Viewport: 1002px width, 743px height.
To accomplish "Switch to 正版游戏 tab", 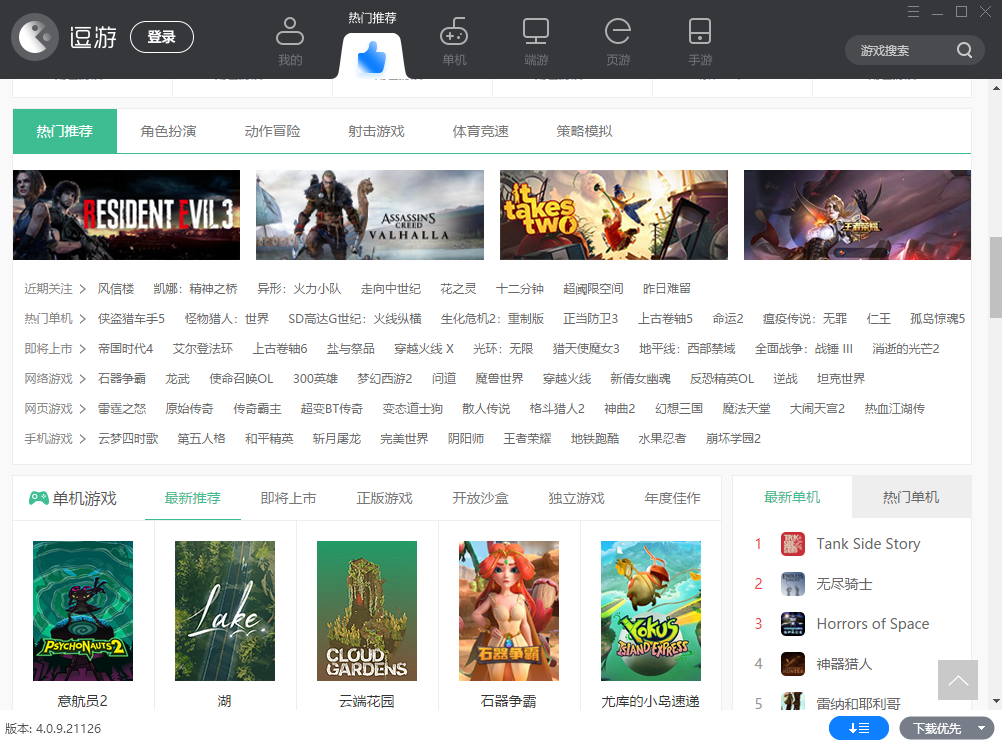I will click(x=385, y=498).
